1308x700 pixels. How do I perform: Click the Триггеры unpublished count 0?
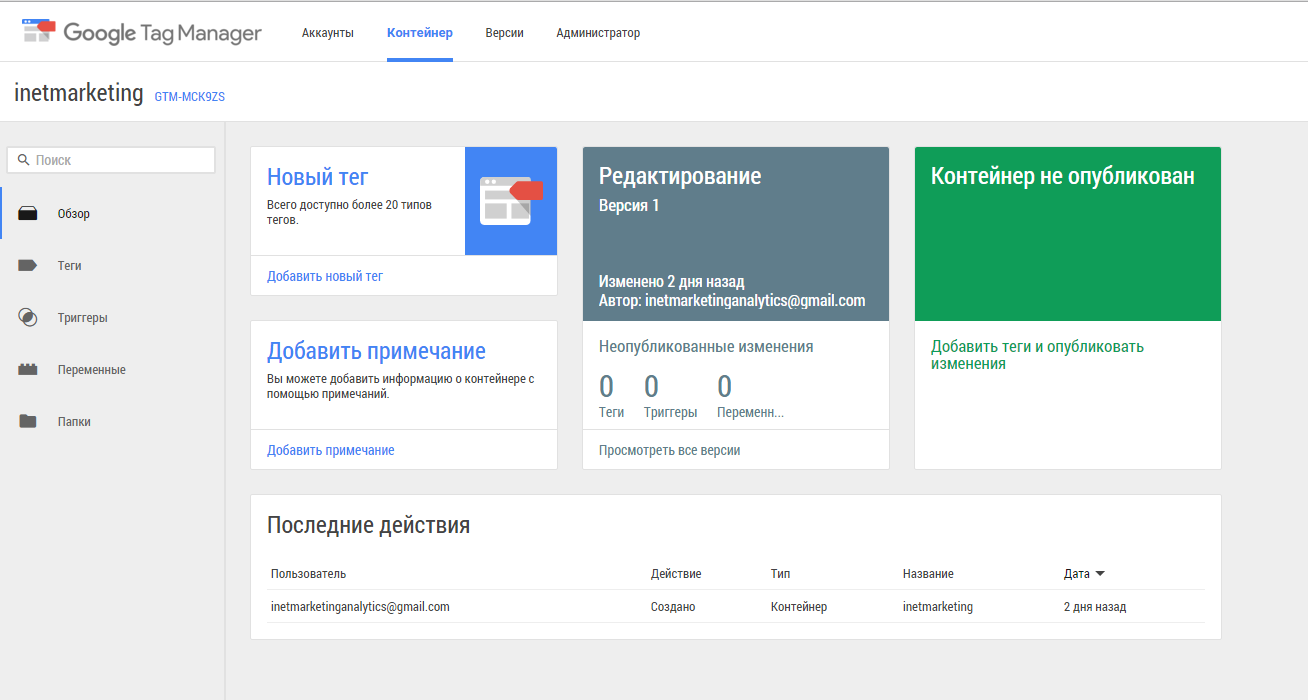(x=651, y=386)
